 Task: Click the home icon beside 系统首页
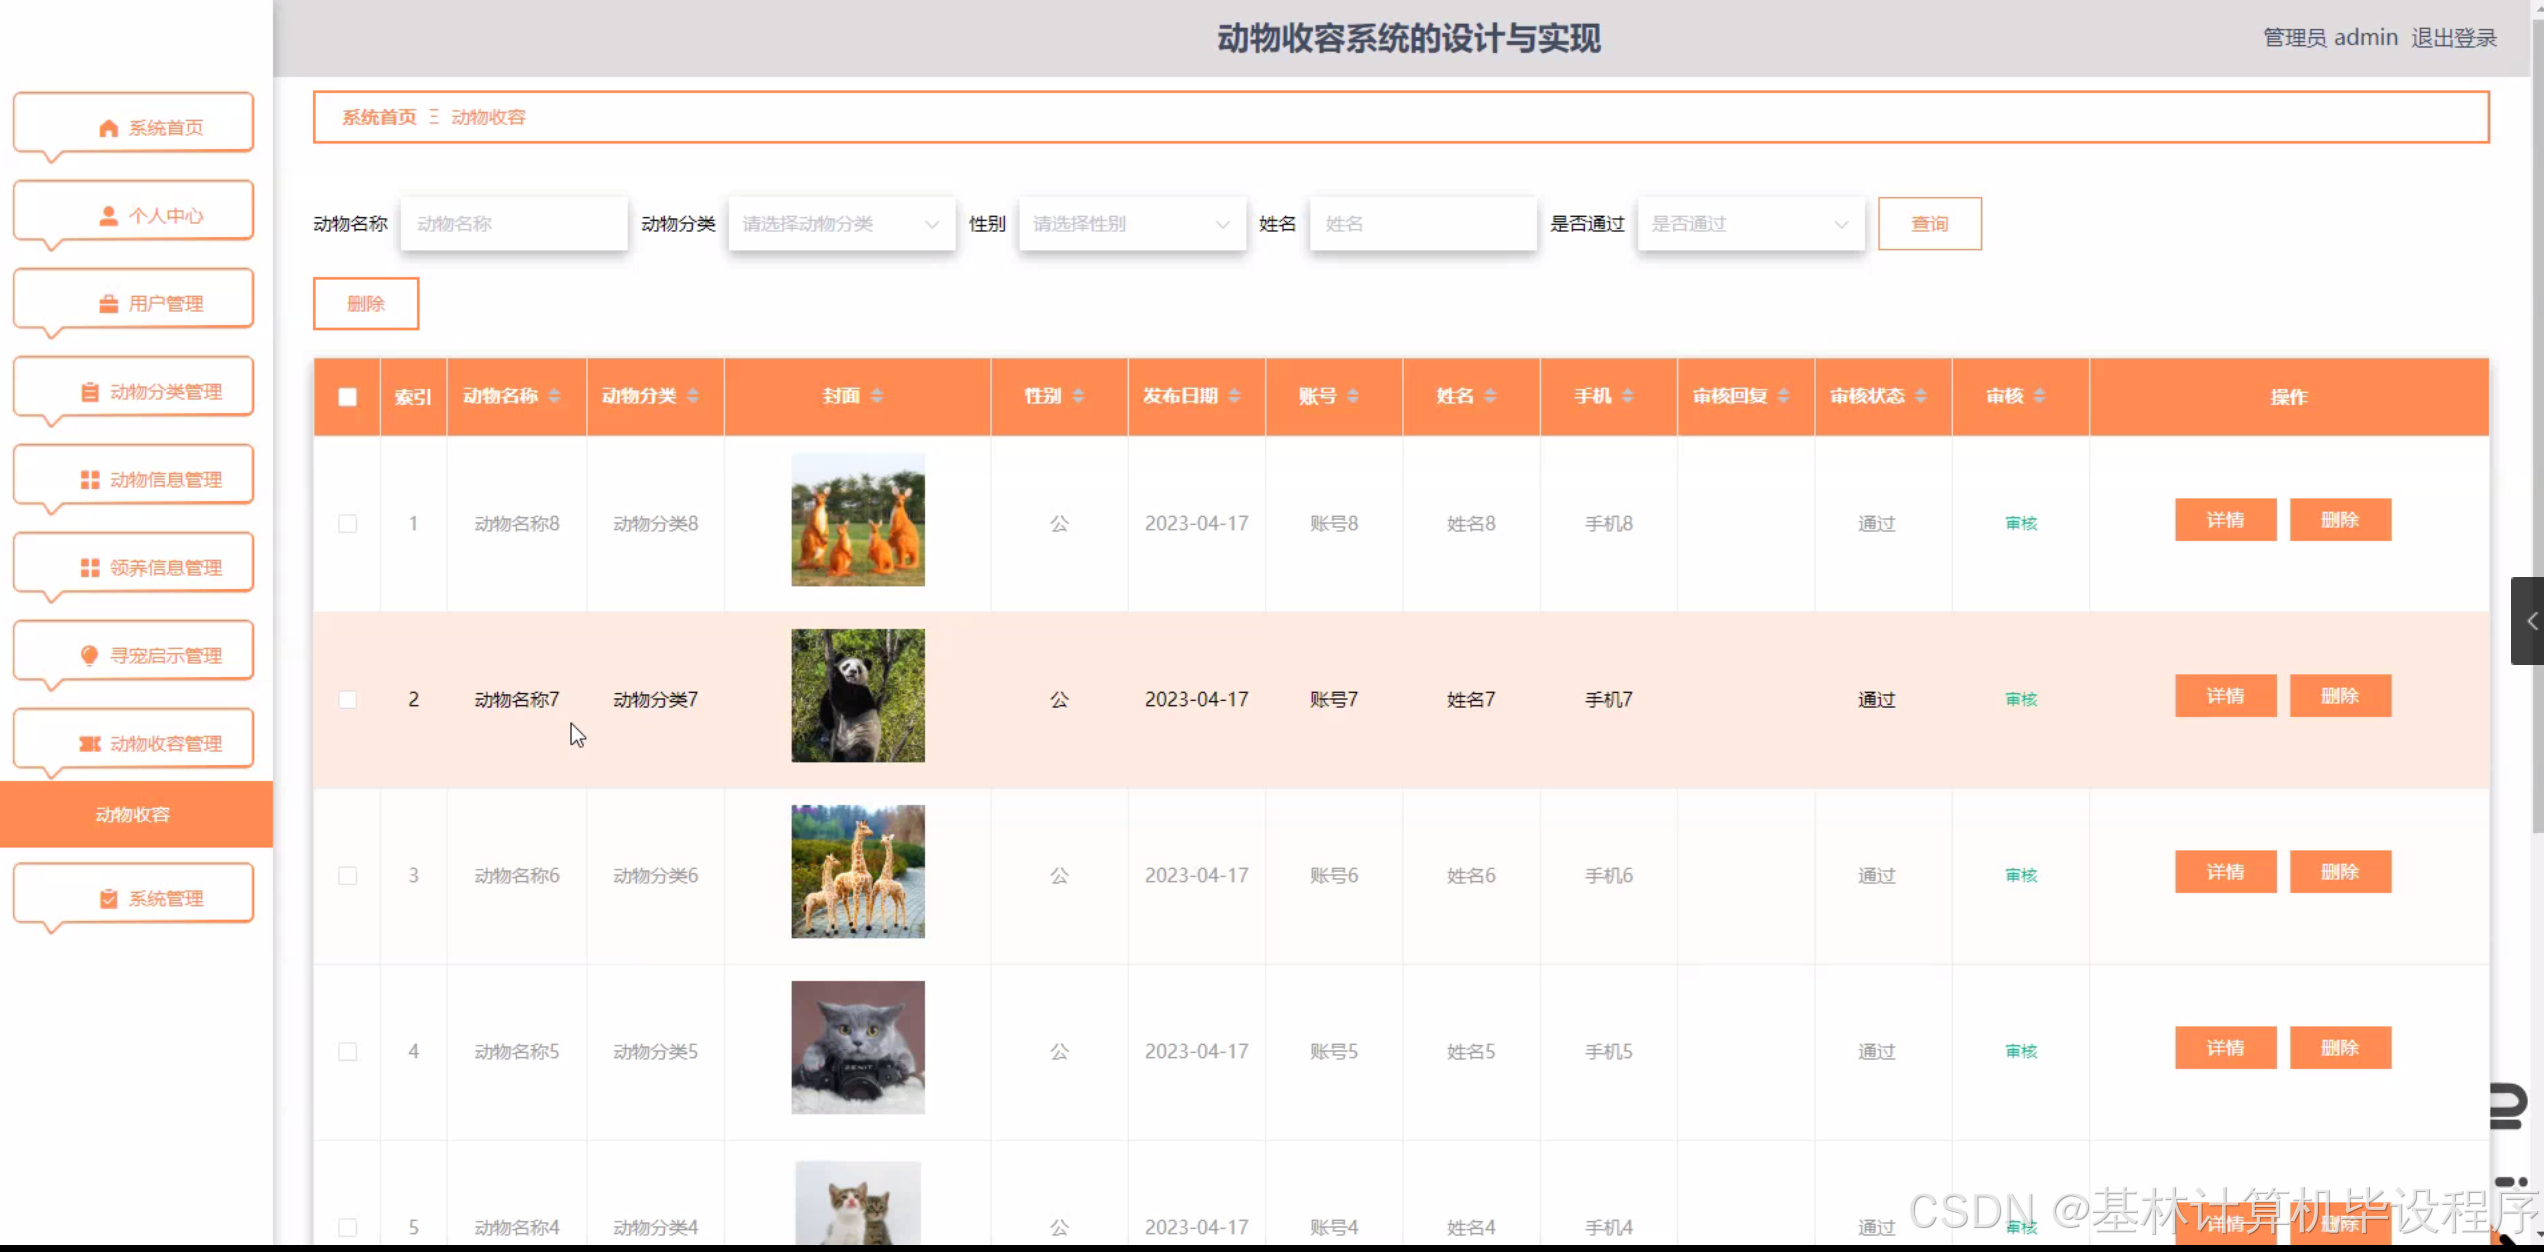tap(109, 128)
